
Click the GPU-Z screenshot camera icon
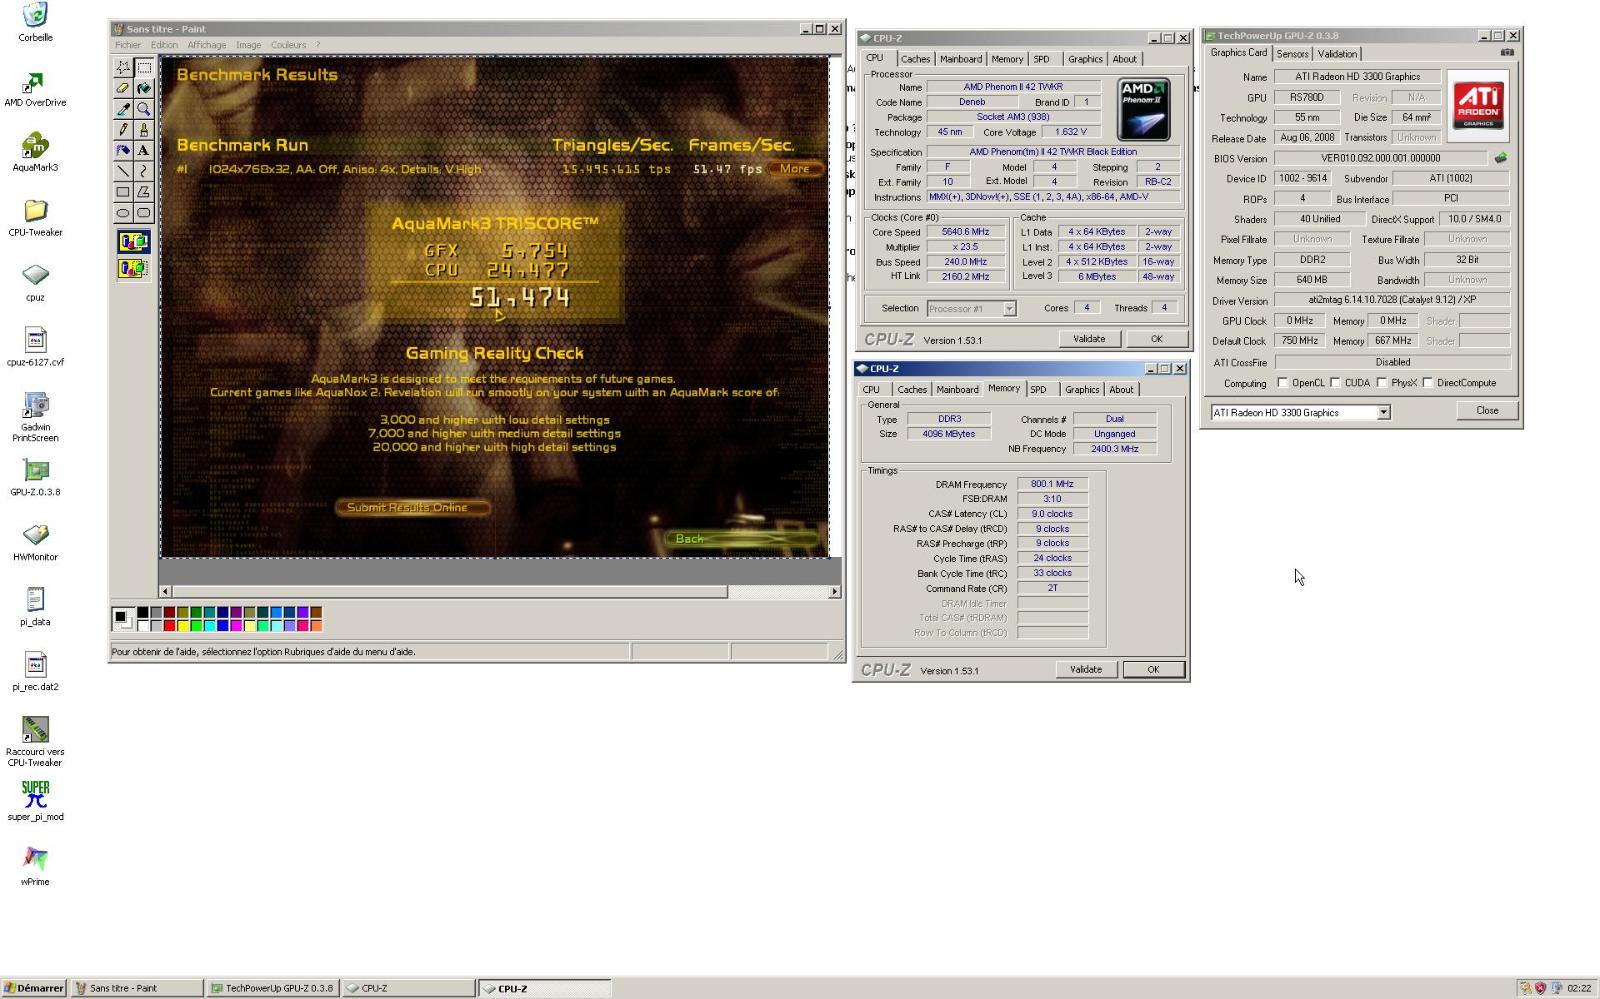pyautogui.click(x=1507, y=53)
